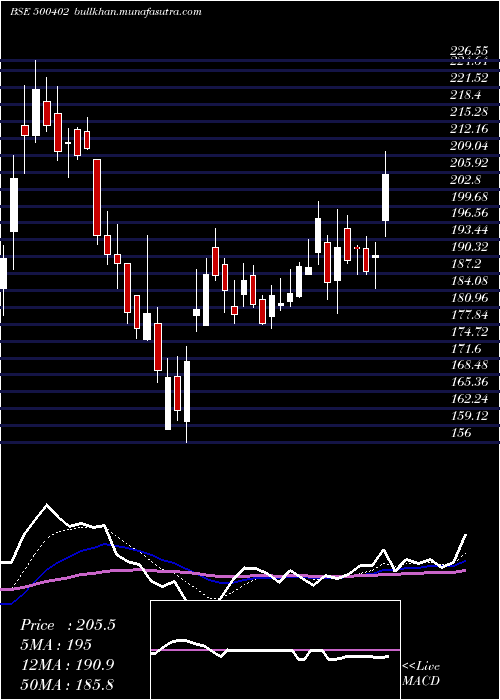Click the 218.4 price level label
The image size is (500, 700).
pyautogui.click(x=466, y=95)
